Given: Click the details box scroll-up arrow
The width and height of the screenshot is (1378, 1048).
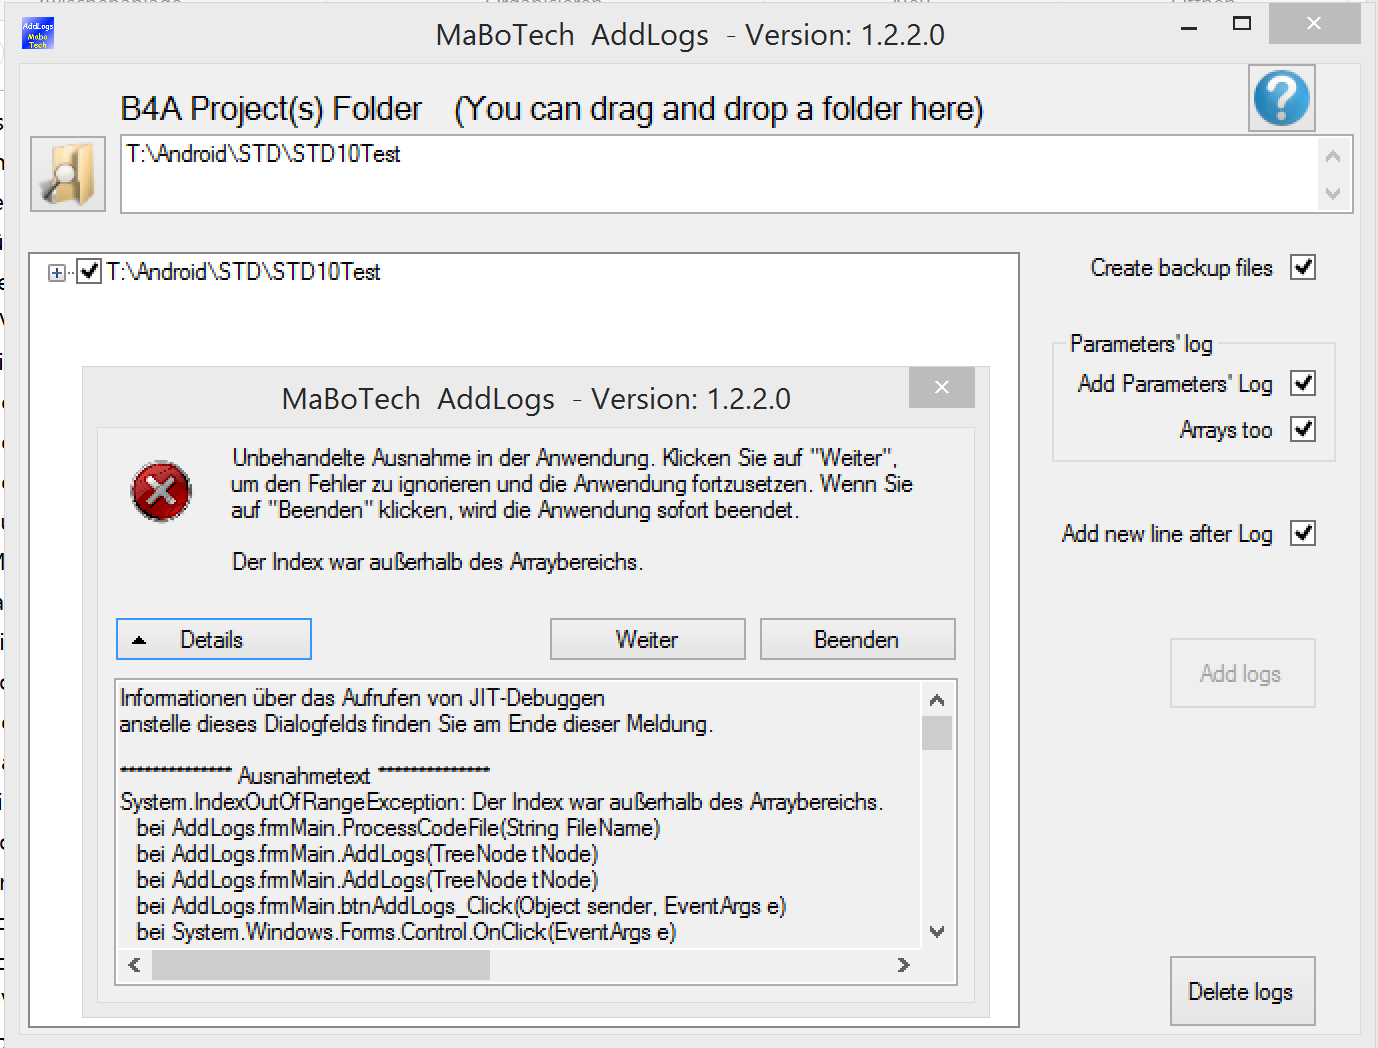Looking at the screenshot, I should point(937,700).
